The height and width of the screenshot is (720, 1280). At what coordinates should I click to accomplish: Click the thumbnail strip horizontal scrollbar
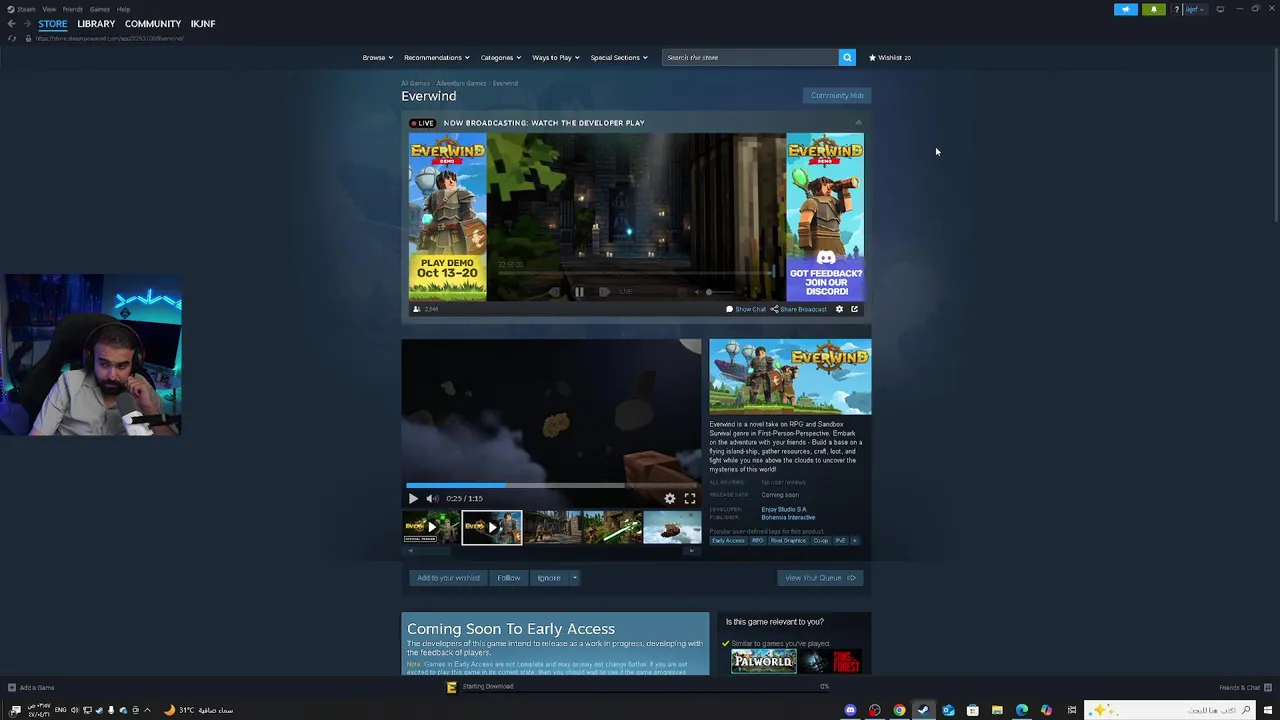pos(551,551)
